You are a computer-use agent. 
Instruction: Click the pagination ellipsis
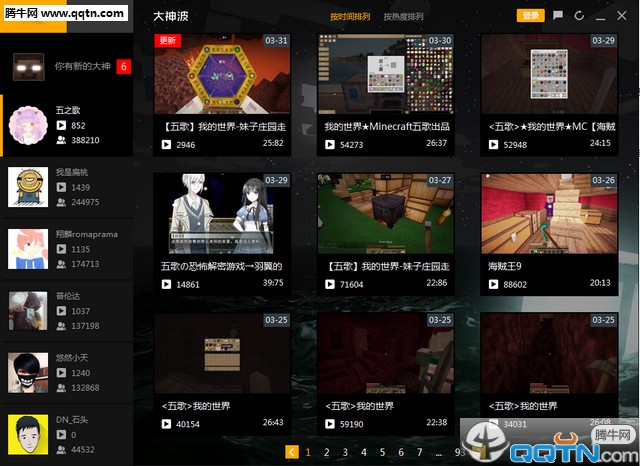[439, 454]
